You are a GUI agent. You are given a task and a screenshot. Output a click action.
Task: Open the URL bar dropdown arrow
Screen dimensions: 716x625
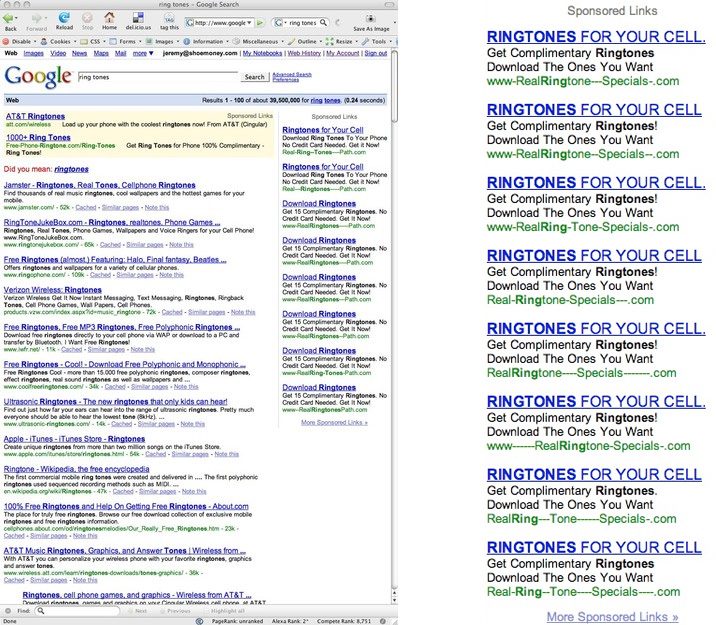249,22
